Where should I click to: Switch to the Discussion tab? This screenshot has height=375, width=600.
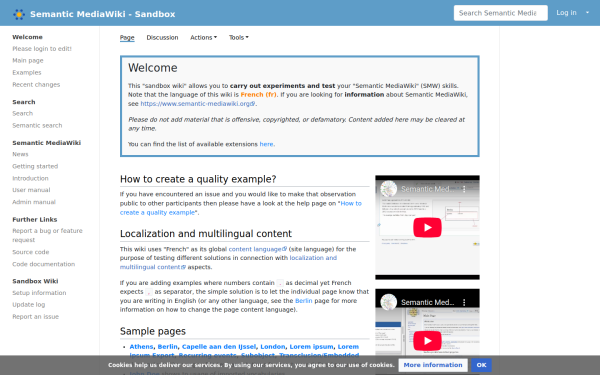tap(162, 38)
